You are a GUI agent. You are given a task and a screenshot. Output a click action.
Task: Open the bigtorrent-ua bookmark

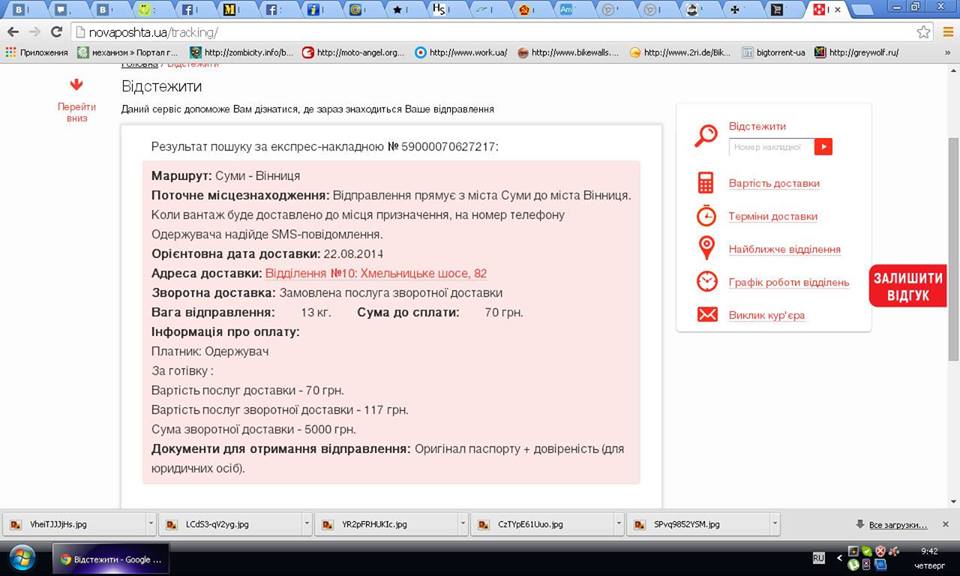coord(774,53)
